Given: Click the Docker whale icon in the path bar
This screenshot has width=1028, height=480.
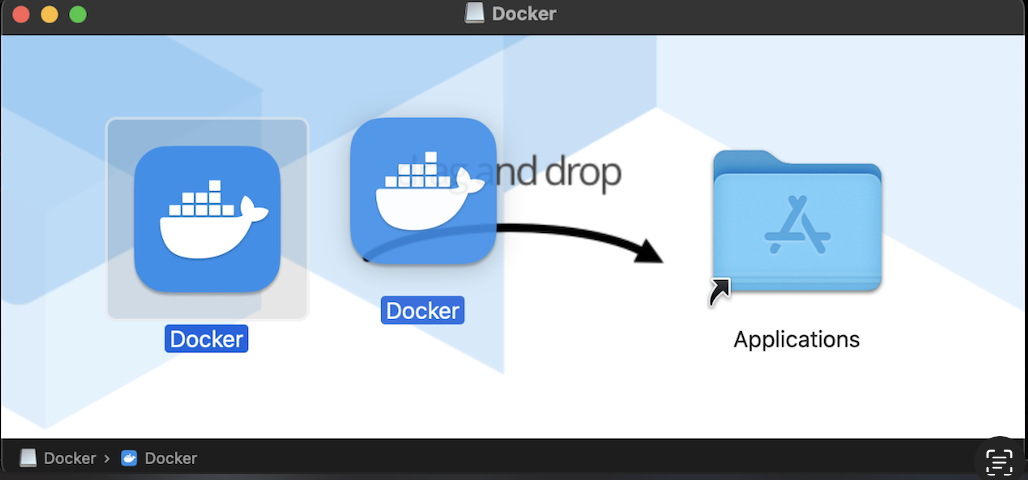Looking at the screenshot, I should (x=129, y=458).
